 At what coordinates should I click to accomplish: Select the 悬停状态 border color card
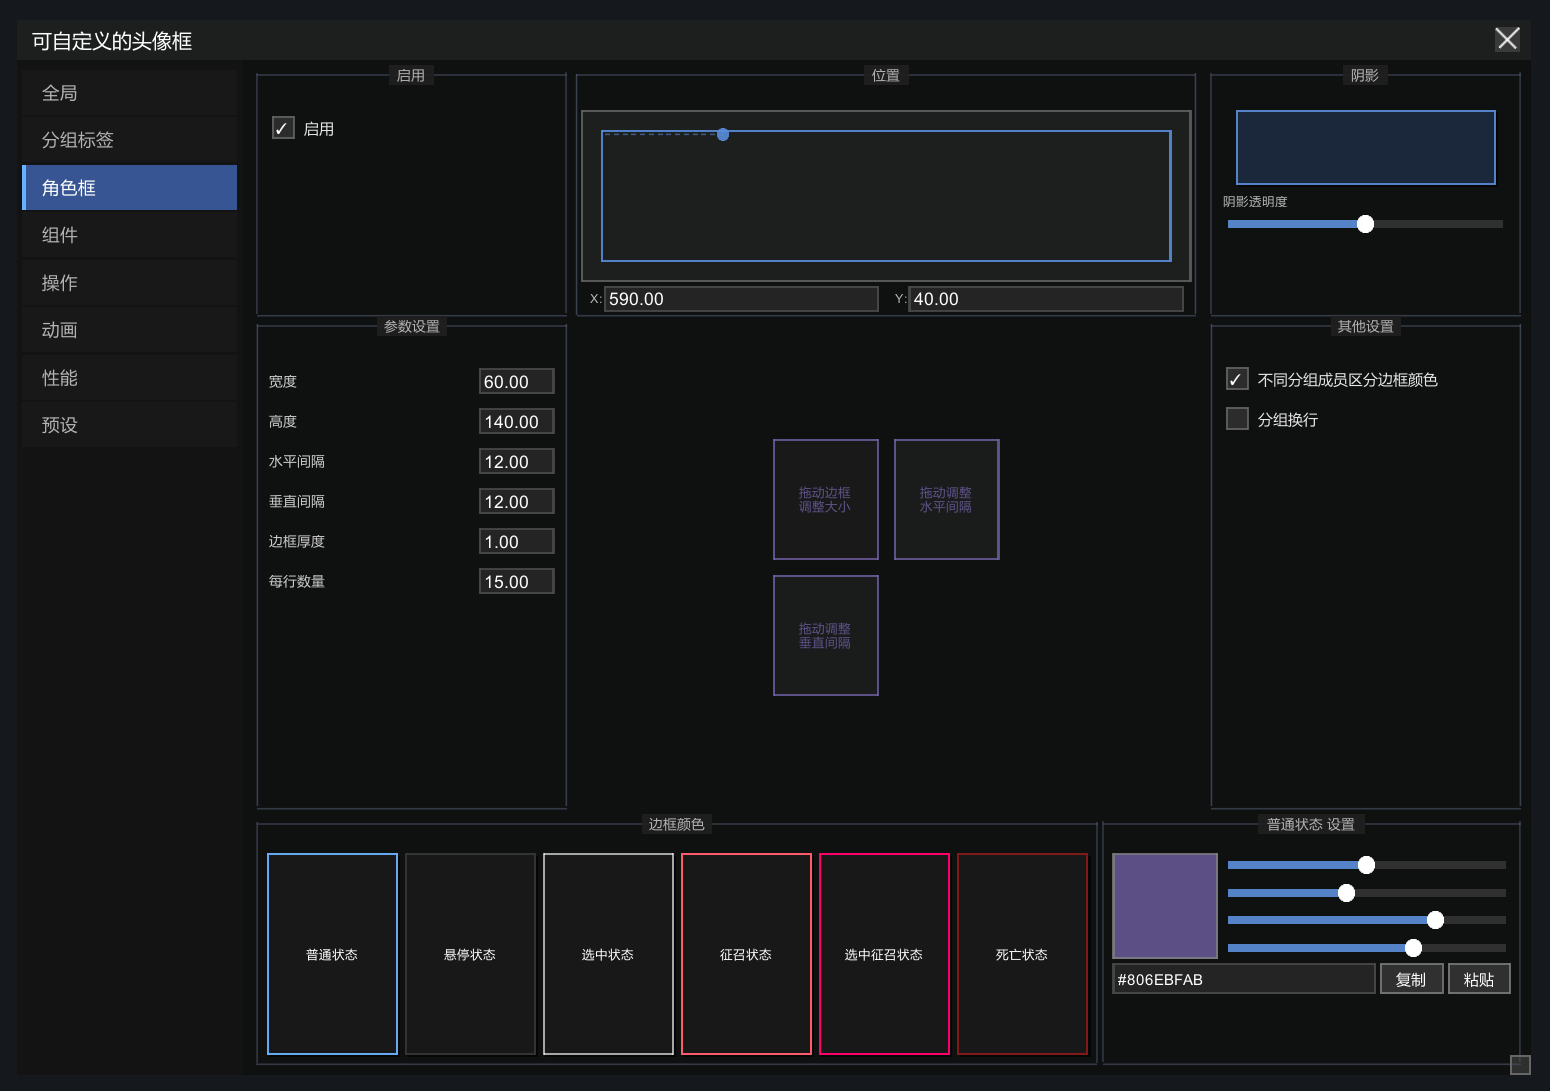(470, 954)
